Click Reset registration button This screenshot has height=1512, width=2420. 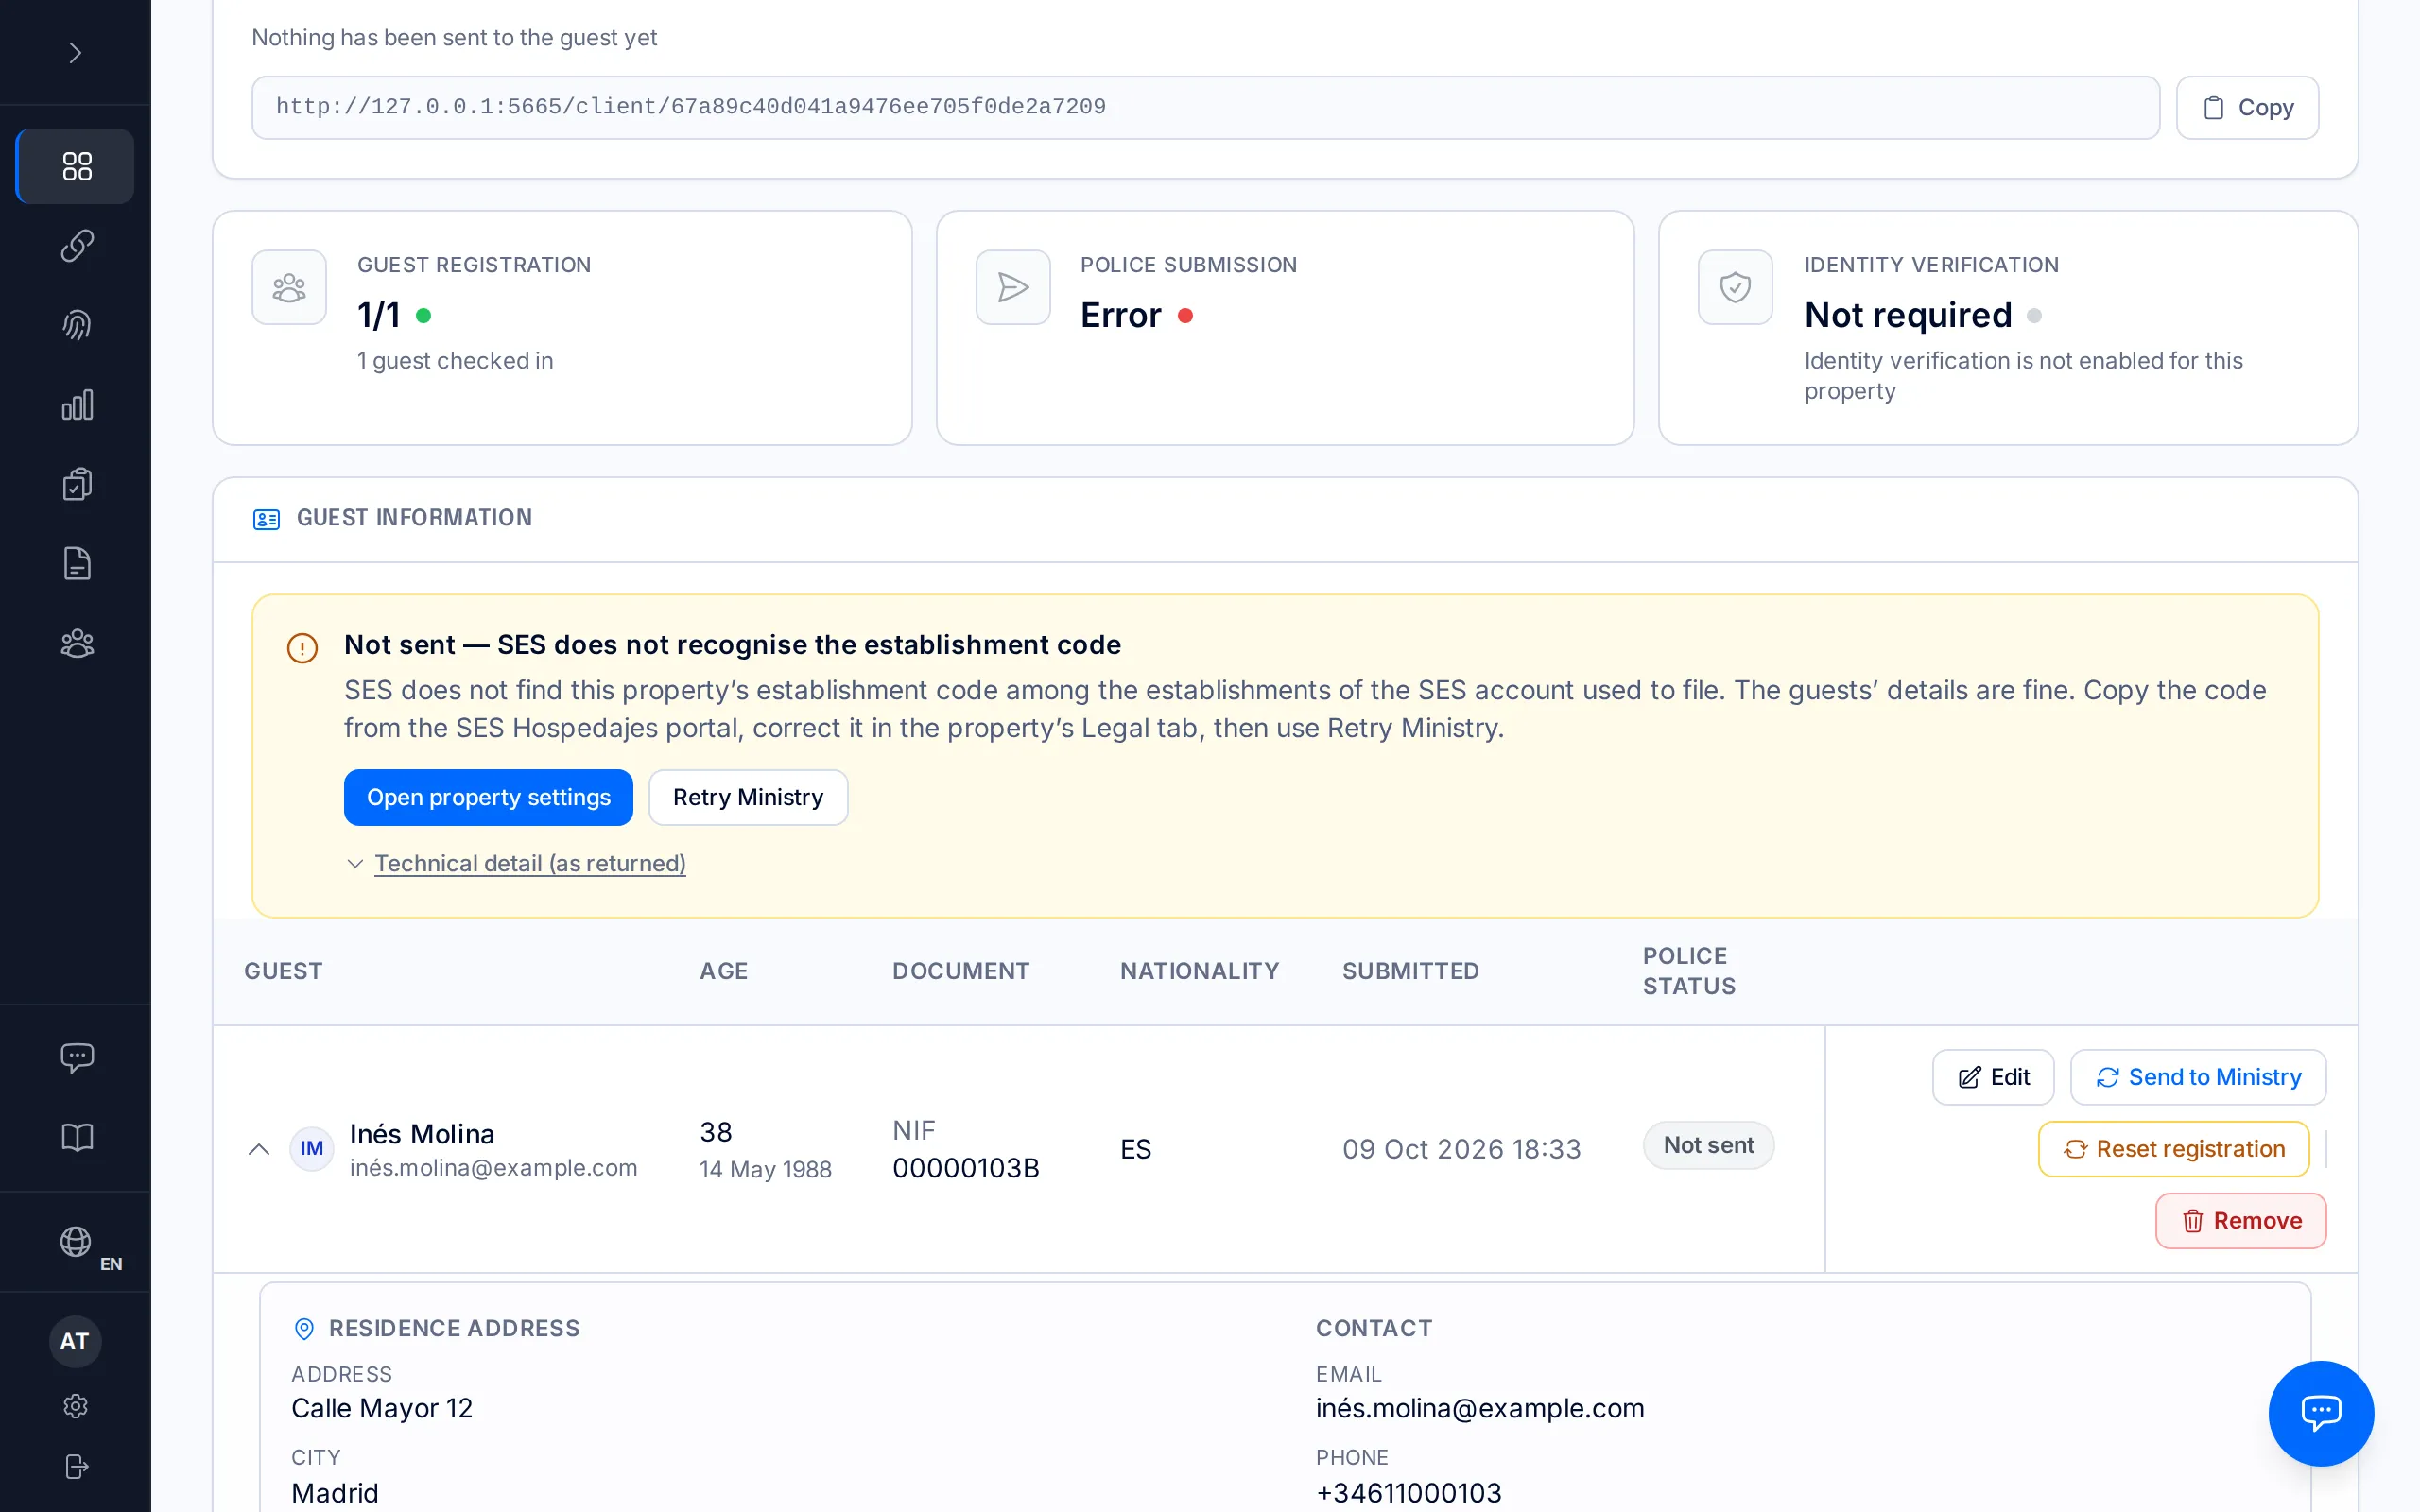tap(2174, 1148)
